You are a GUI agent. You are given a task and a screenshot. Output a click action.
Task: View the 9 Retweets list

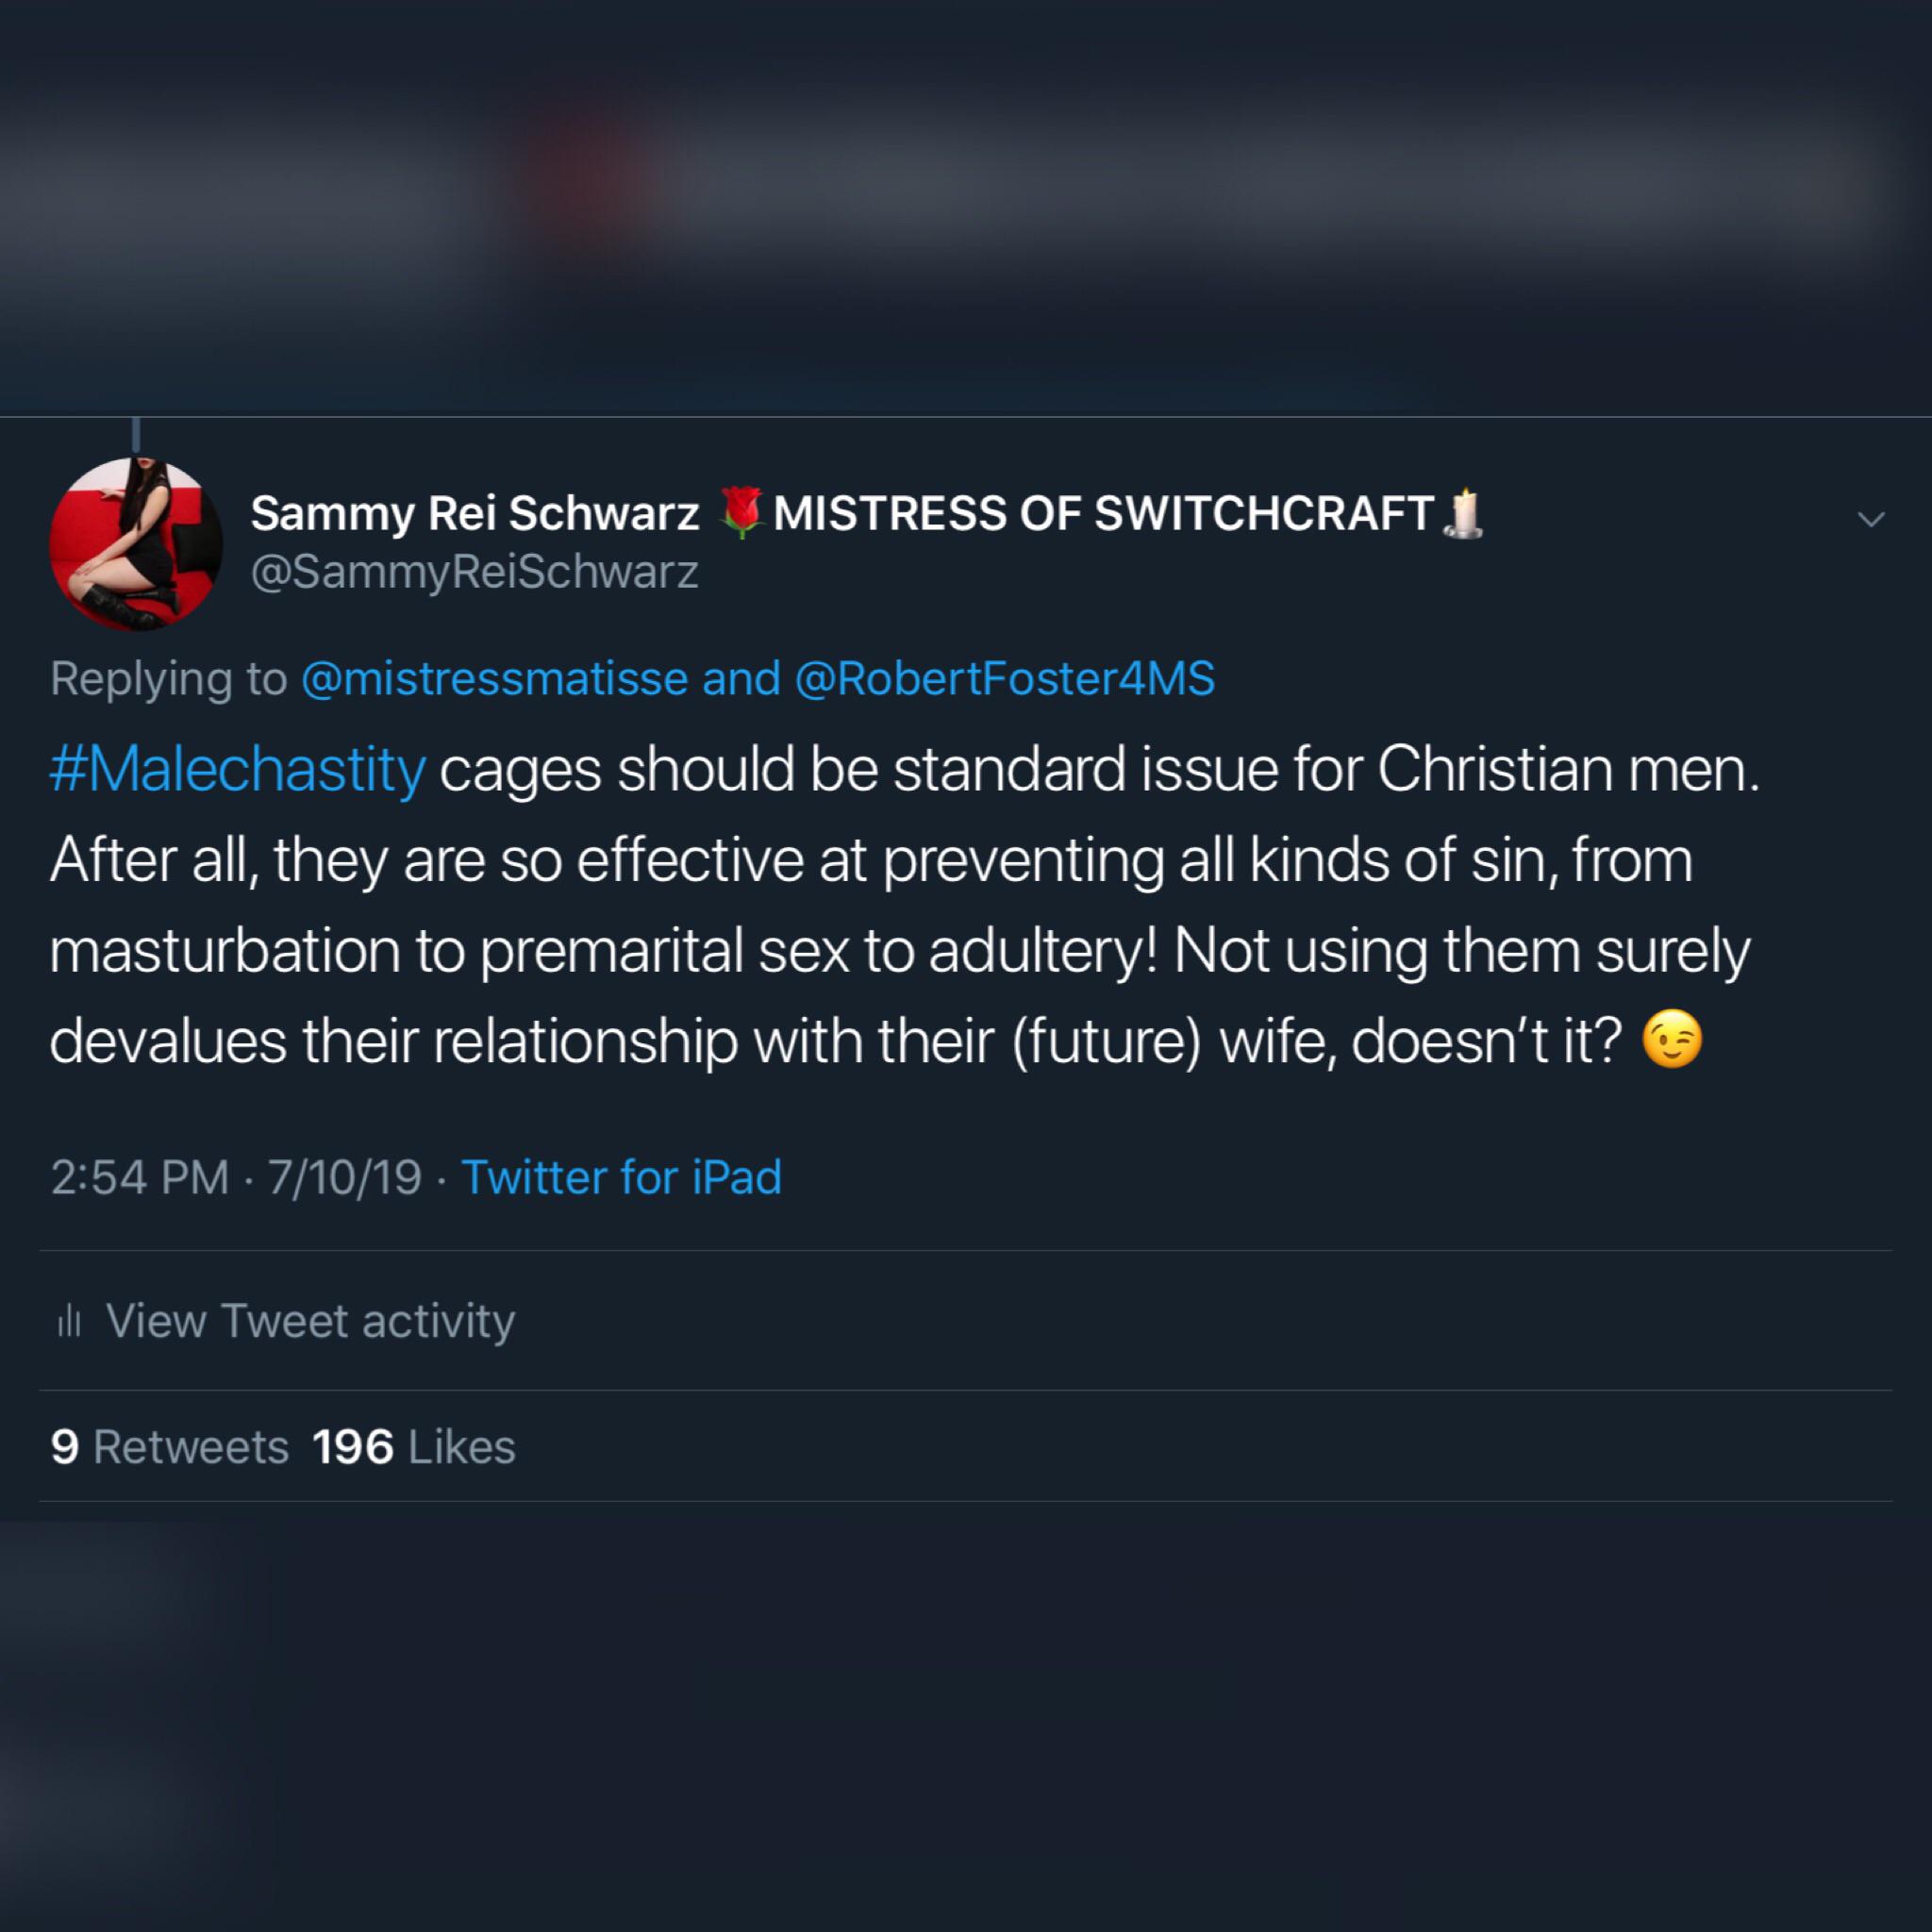(169, 1447)
